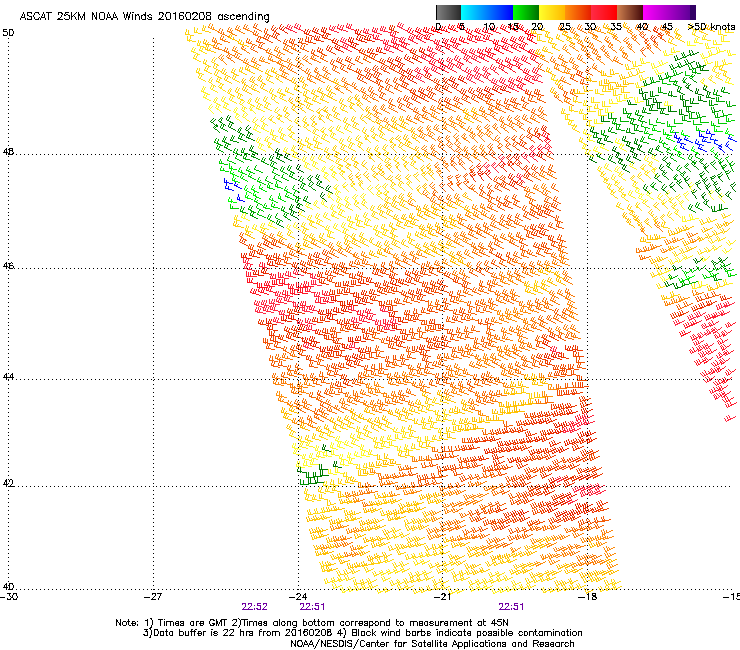Click the legend value label 45

tap(667, 27)
